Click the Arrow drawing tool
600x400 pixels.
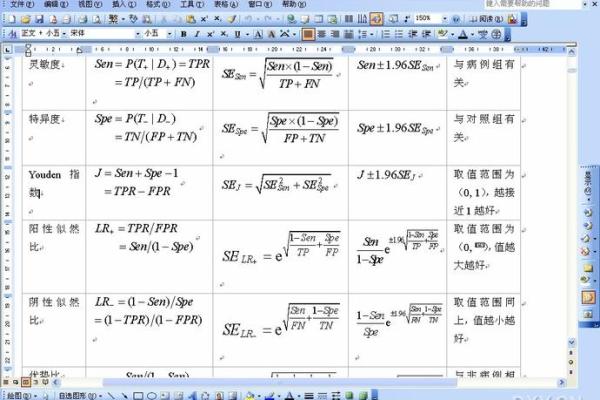pyautogui.click(x=125, y=394)
